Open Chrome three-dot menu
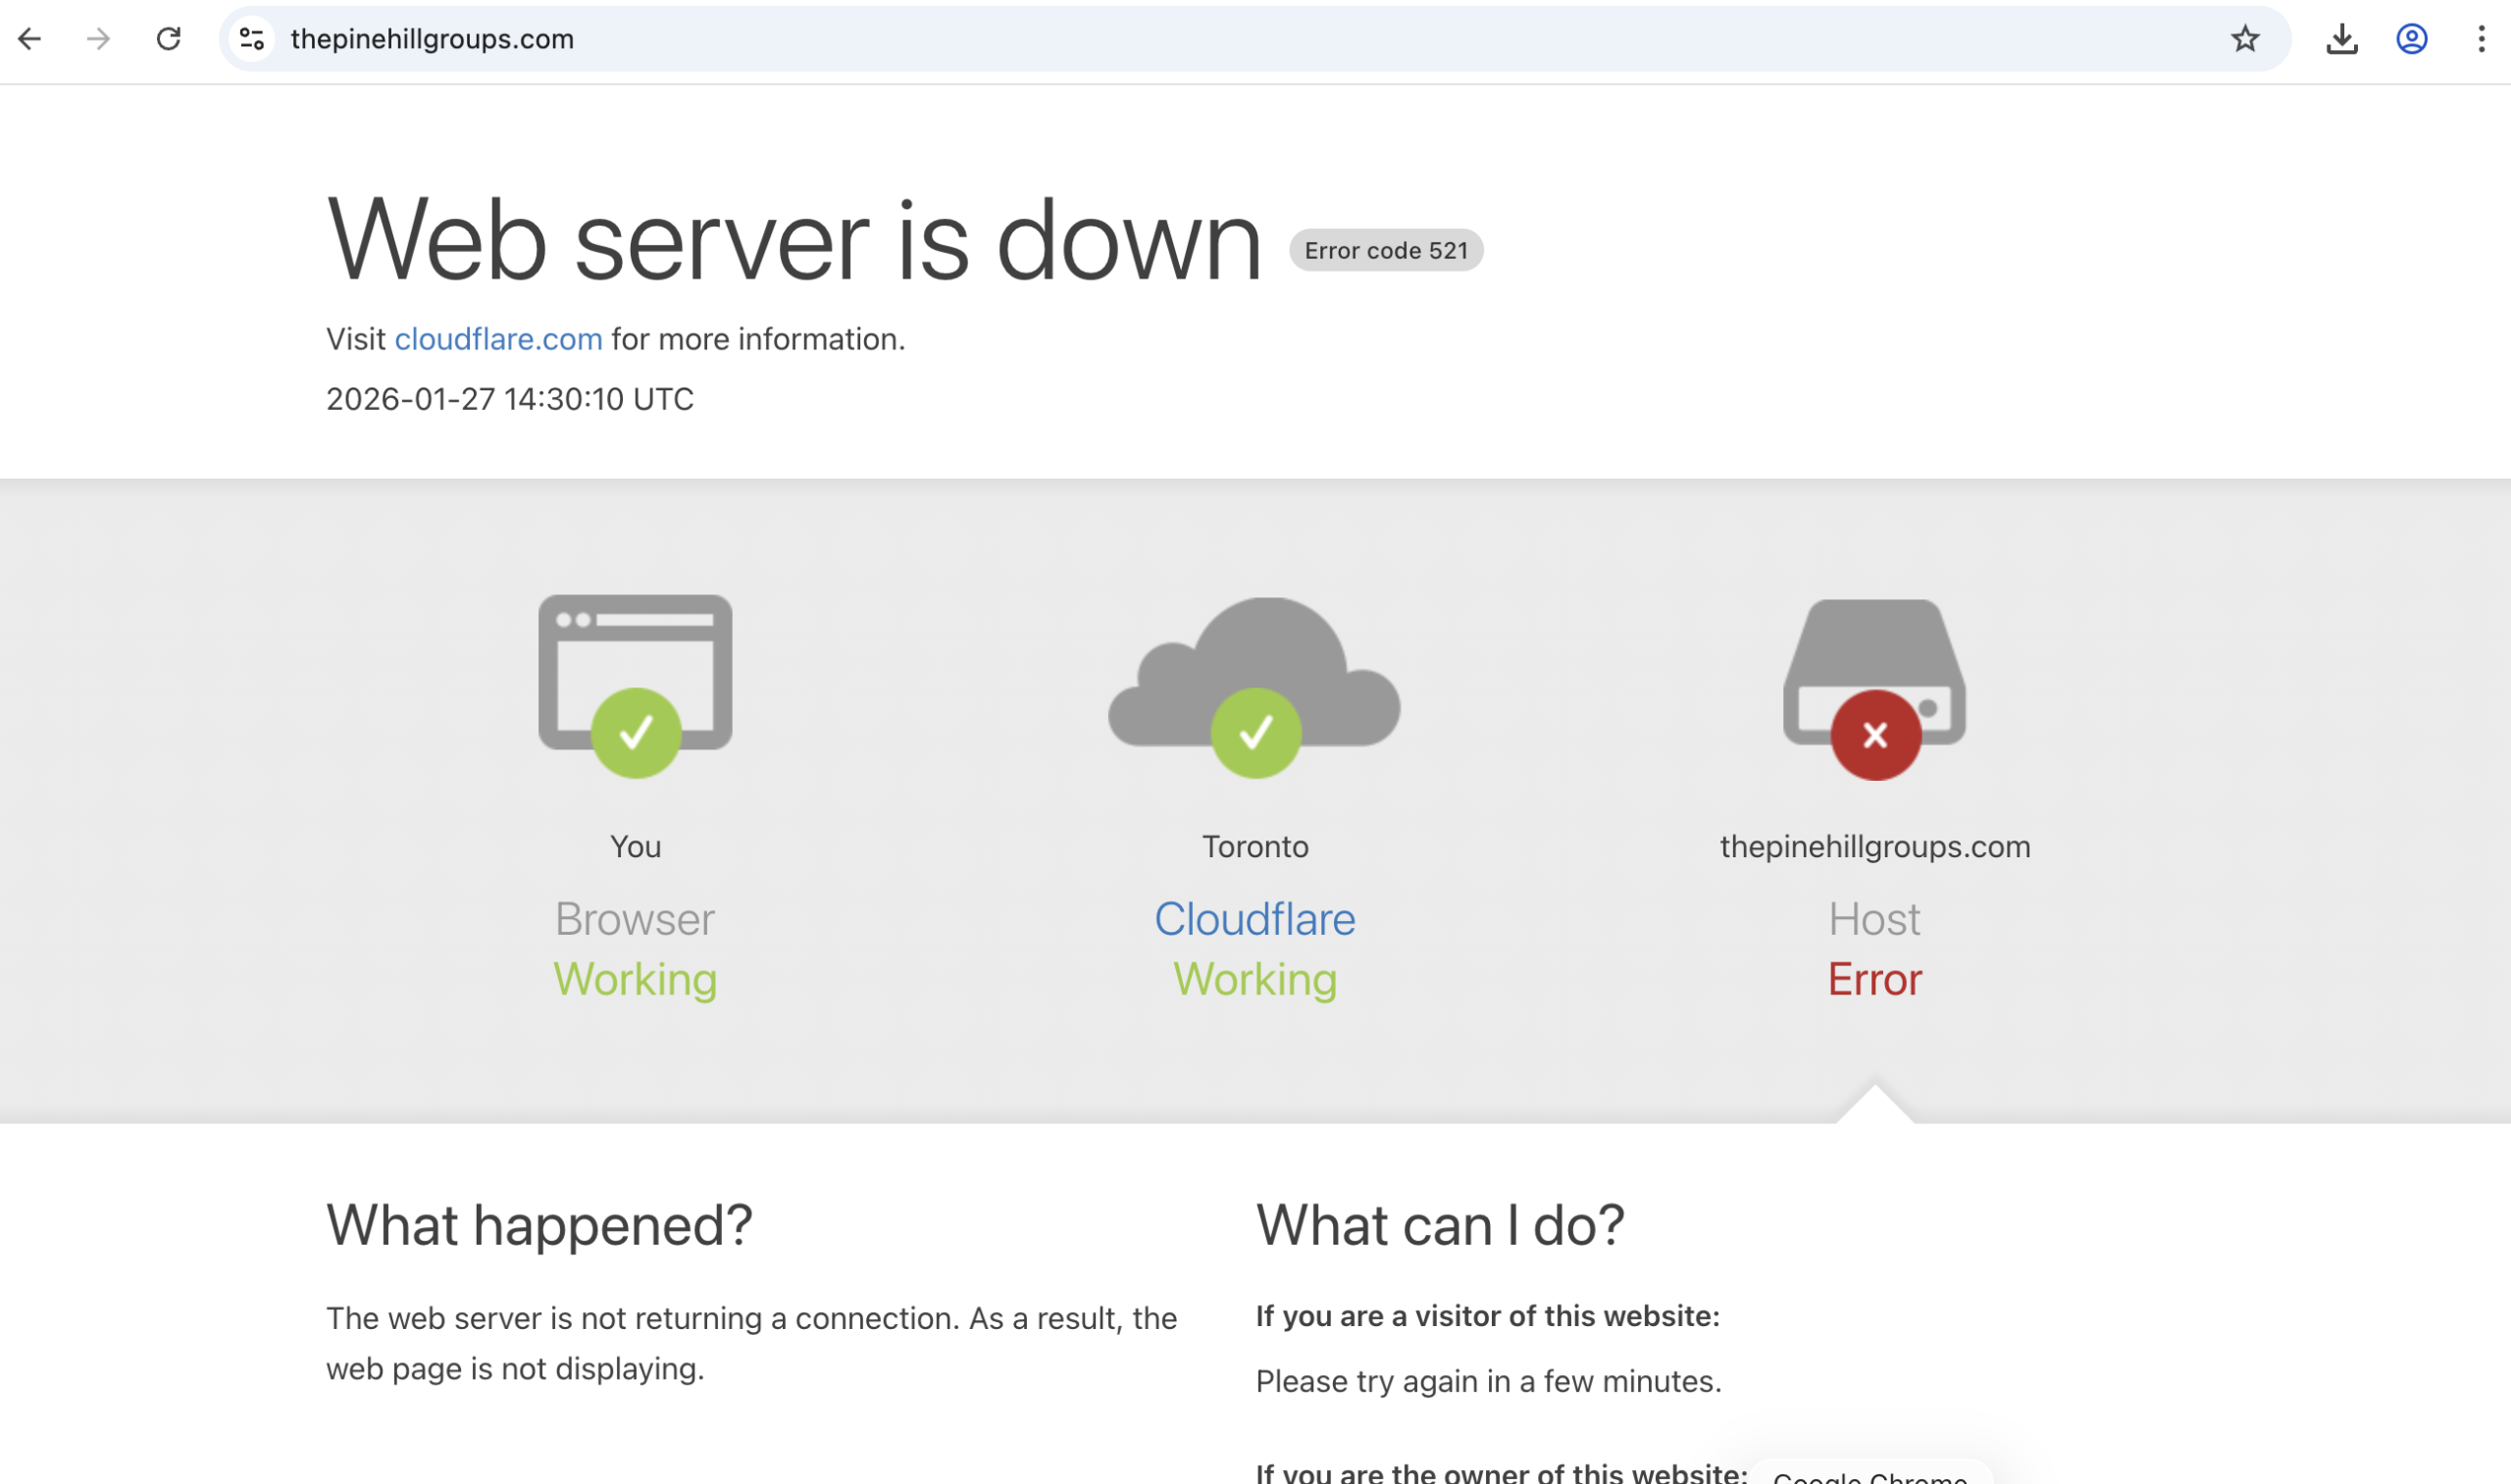This screenshot has width=2511, height=1484. tap(2481, 39)
